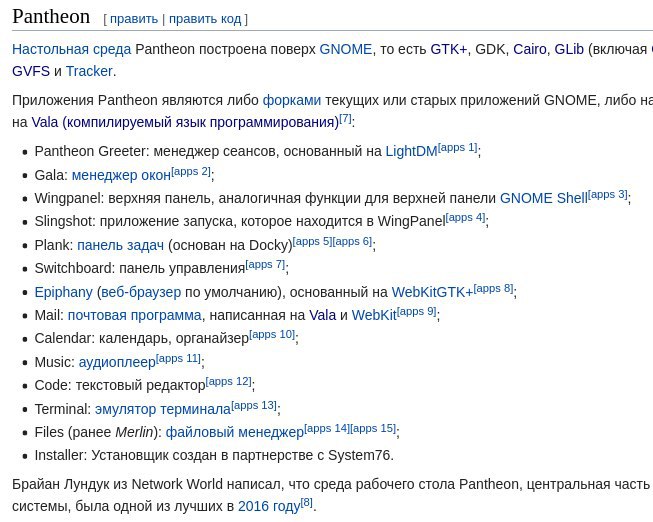Image resolution: width=653 pixels, height=522 pixels.
Task: Open the GVFS link
Action: point(31,71)
